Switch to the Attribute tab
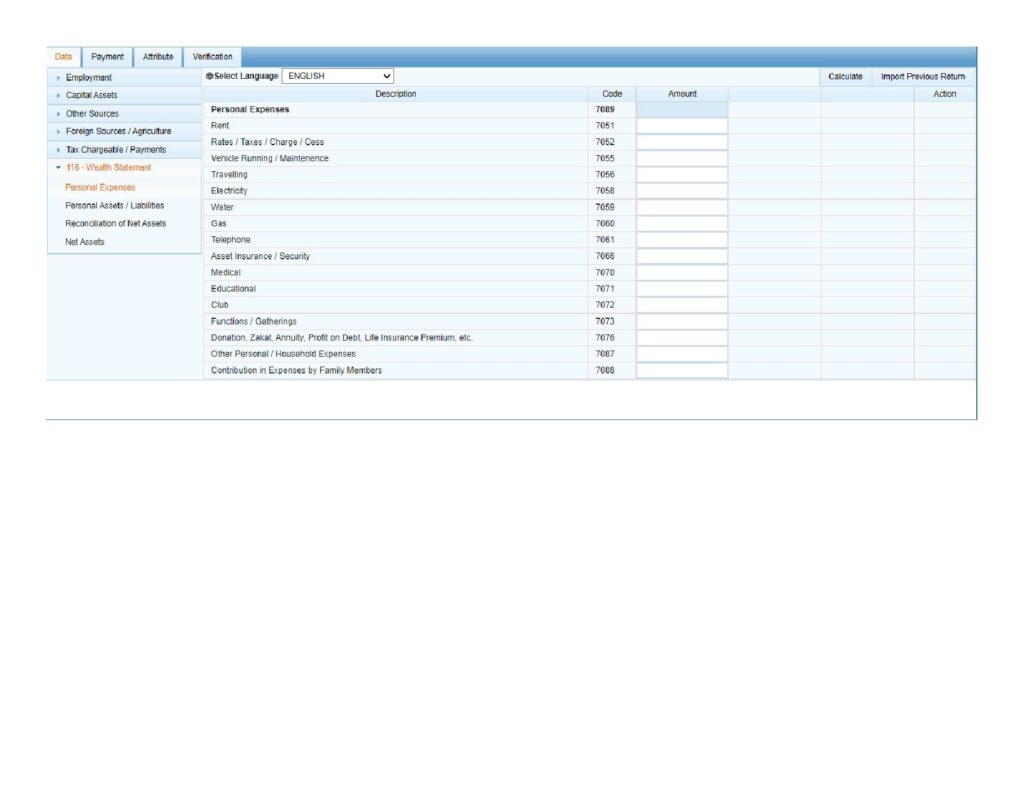 (x=158, y=57)
